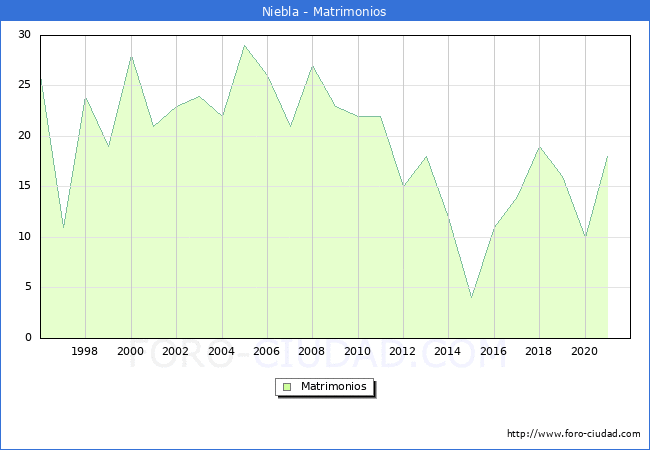Viewport: 650px width, 450px height.
Task: Click the 1997 dip data point
Action: 63,227
